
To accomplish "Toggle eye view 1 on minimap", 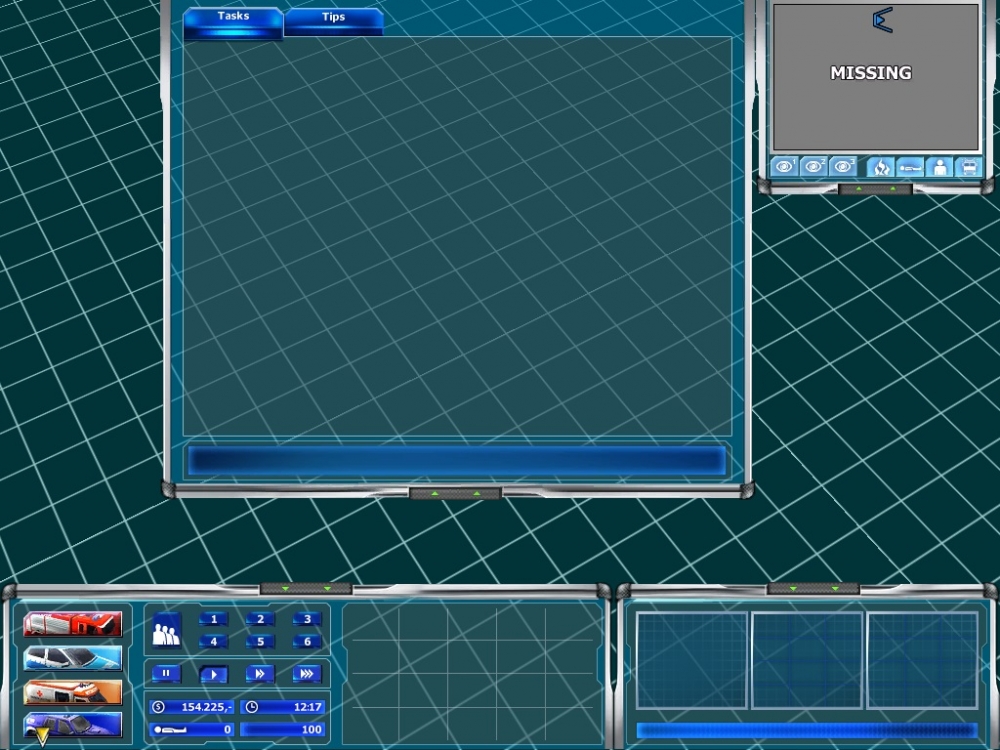I will click(x=784, y=167).
